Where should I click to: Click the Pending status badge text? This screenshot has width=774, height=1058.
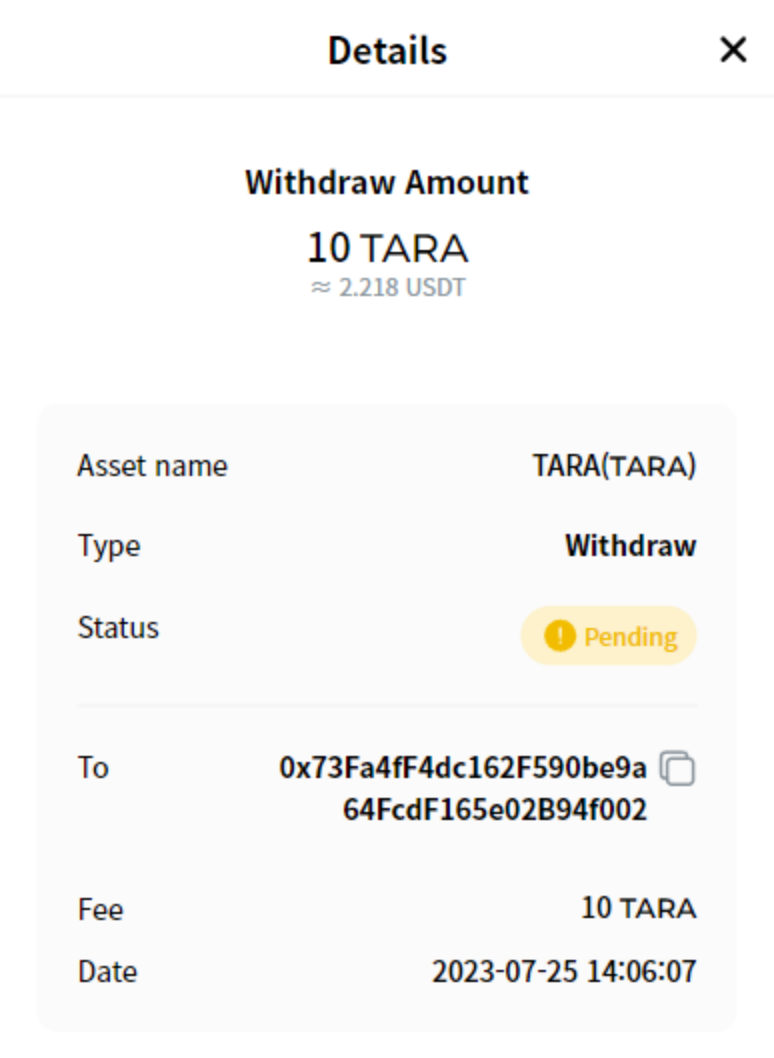tap(630, 637)
